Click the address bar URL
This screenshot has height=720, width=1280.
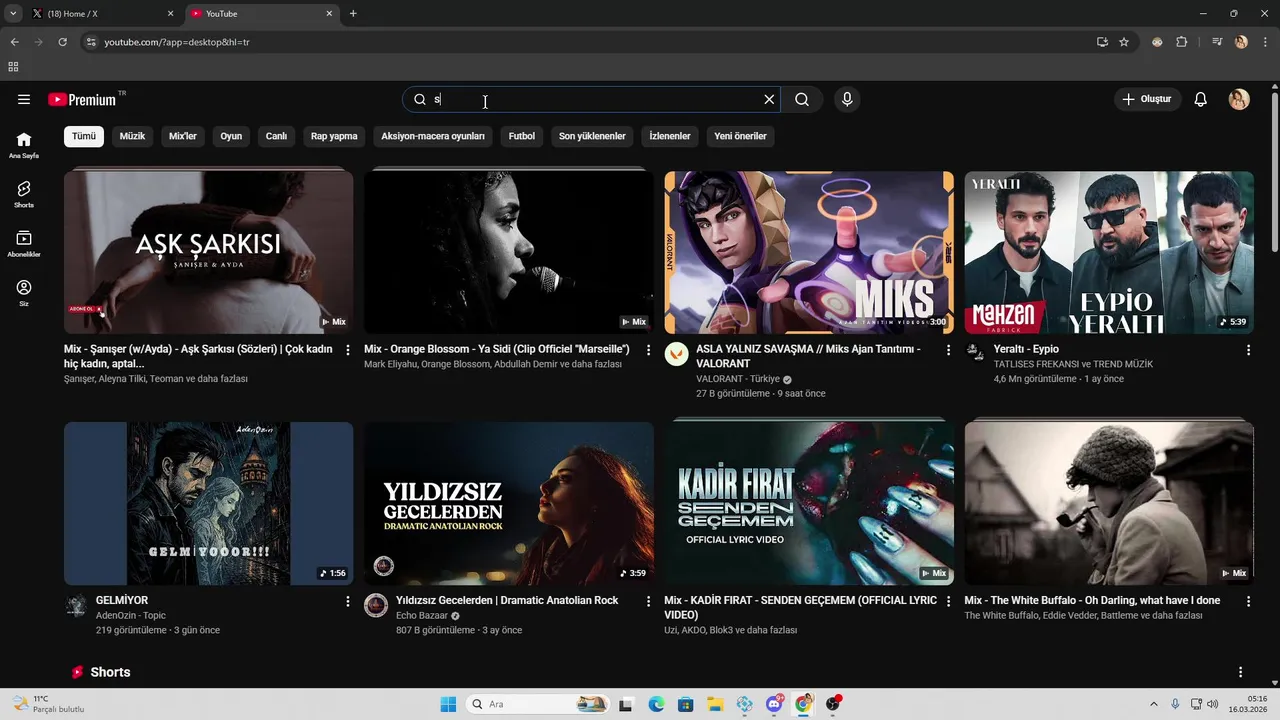(177, 42)
